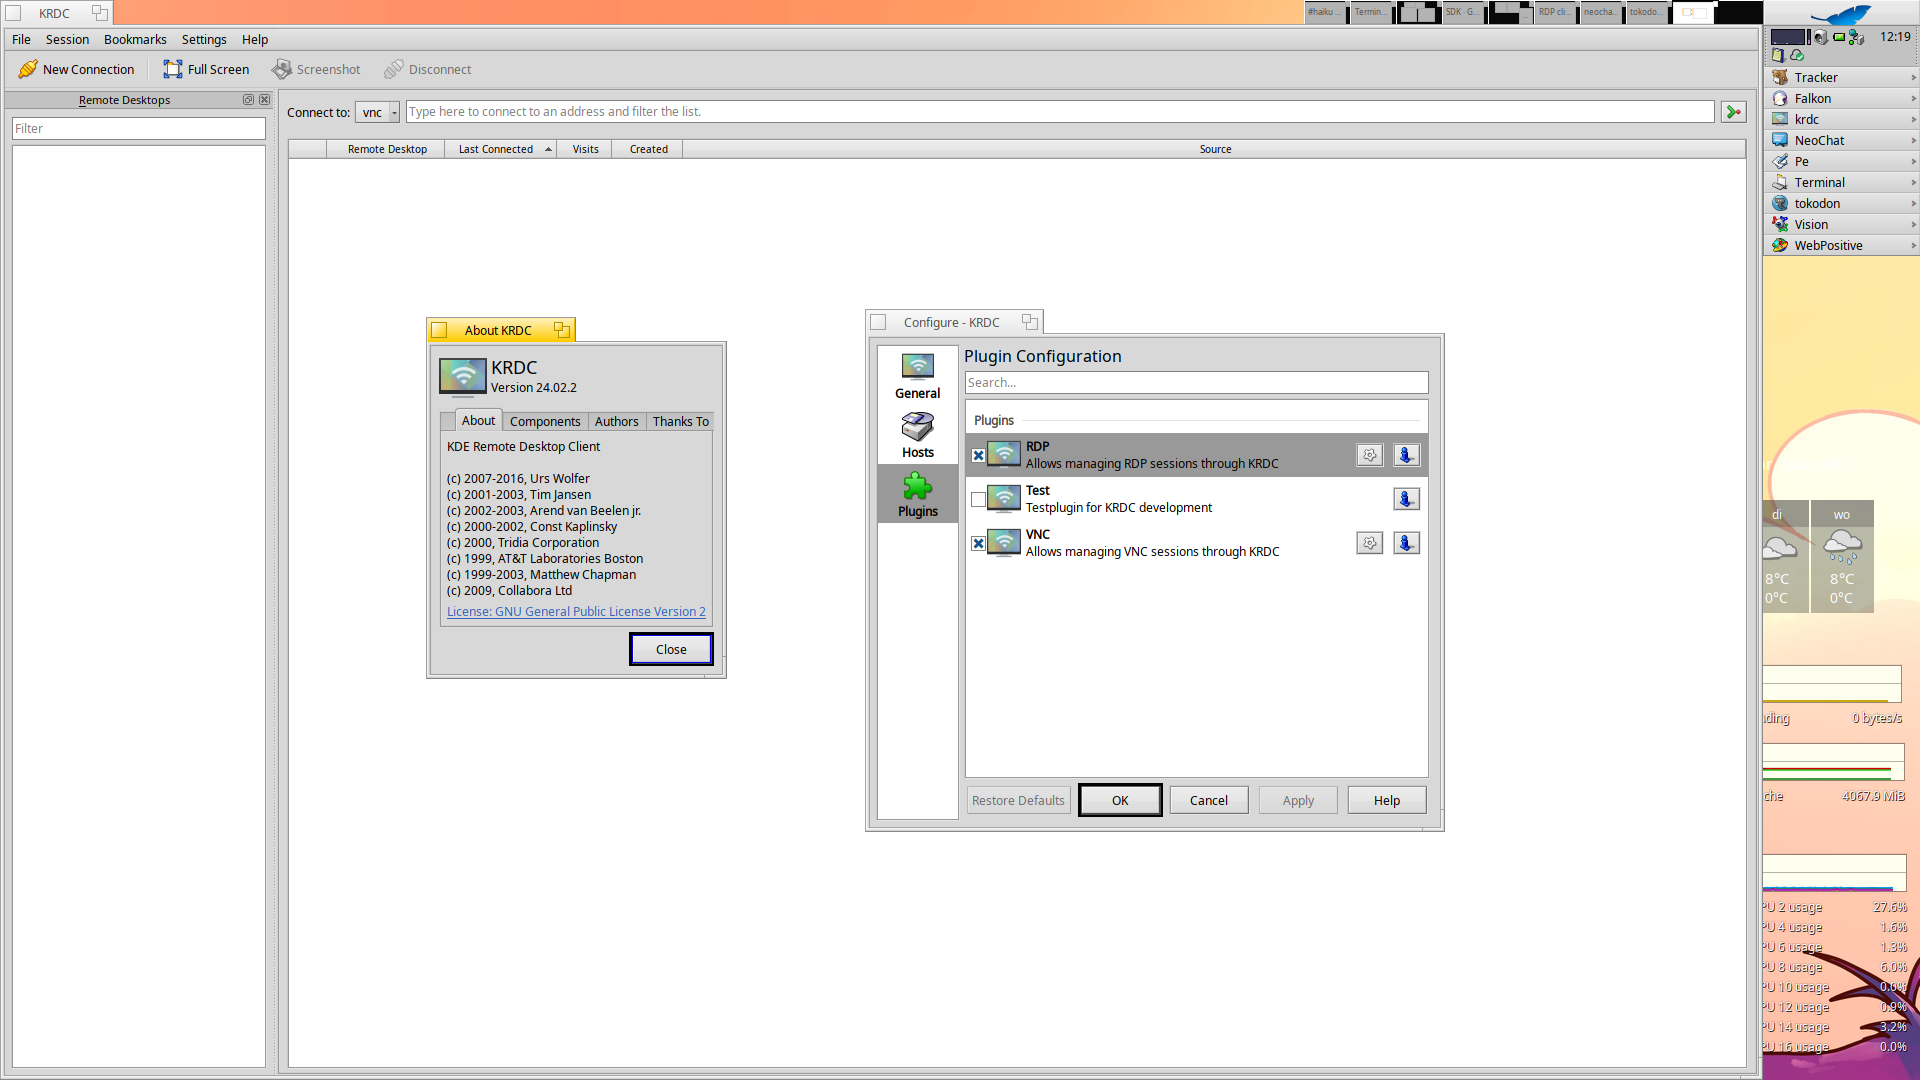Switch to the Thanks To tab
Image resolution: width=1920 pixels, height=1080 pixels.
pos(680,421)
